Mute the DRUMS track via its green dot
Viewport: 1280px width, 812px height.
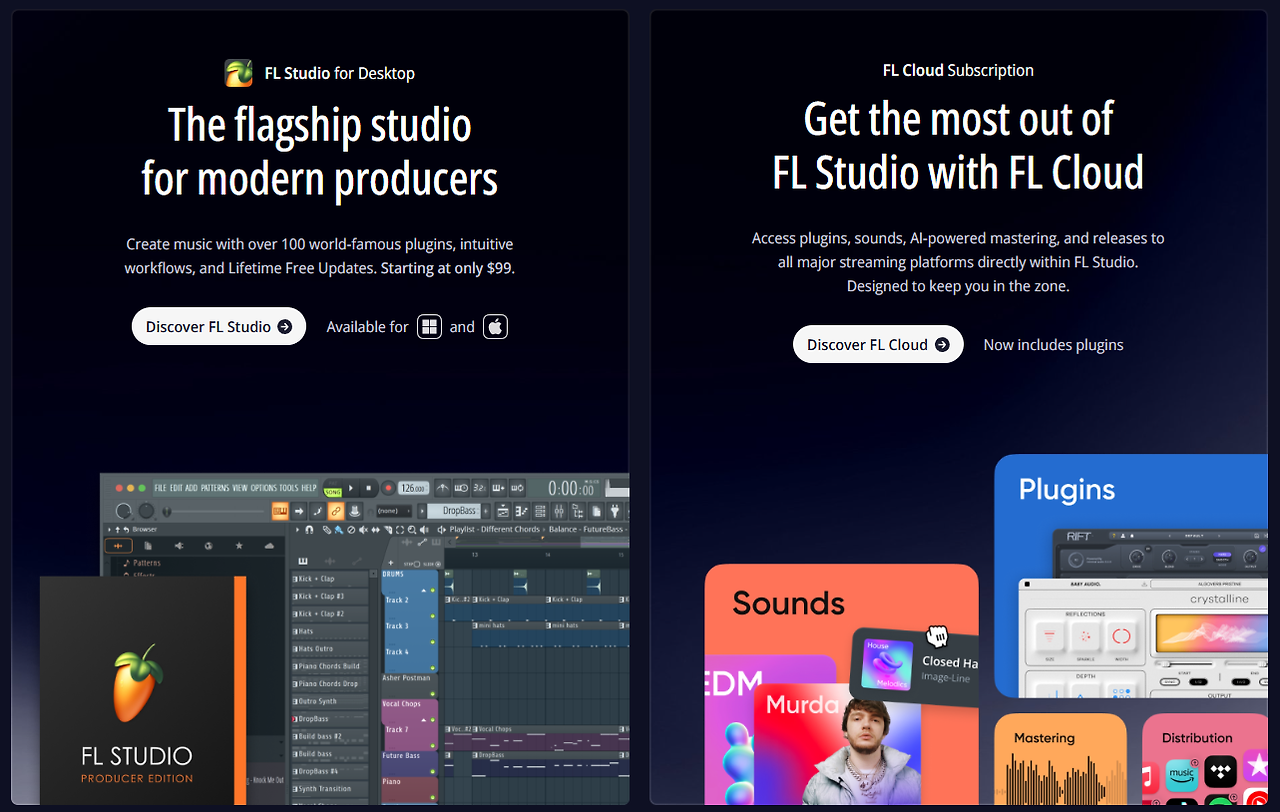click(433, 590)
